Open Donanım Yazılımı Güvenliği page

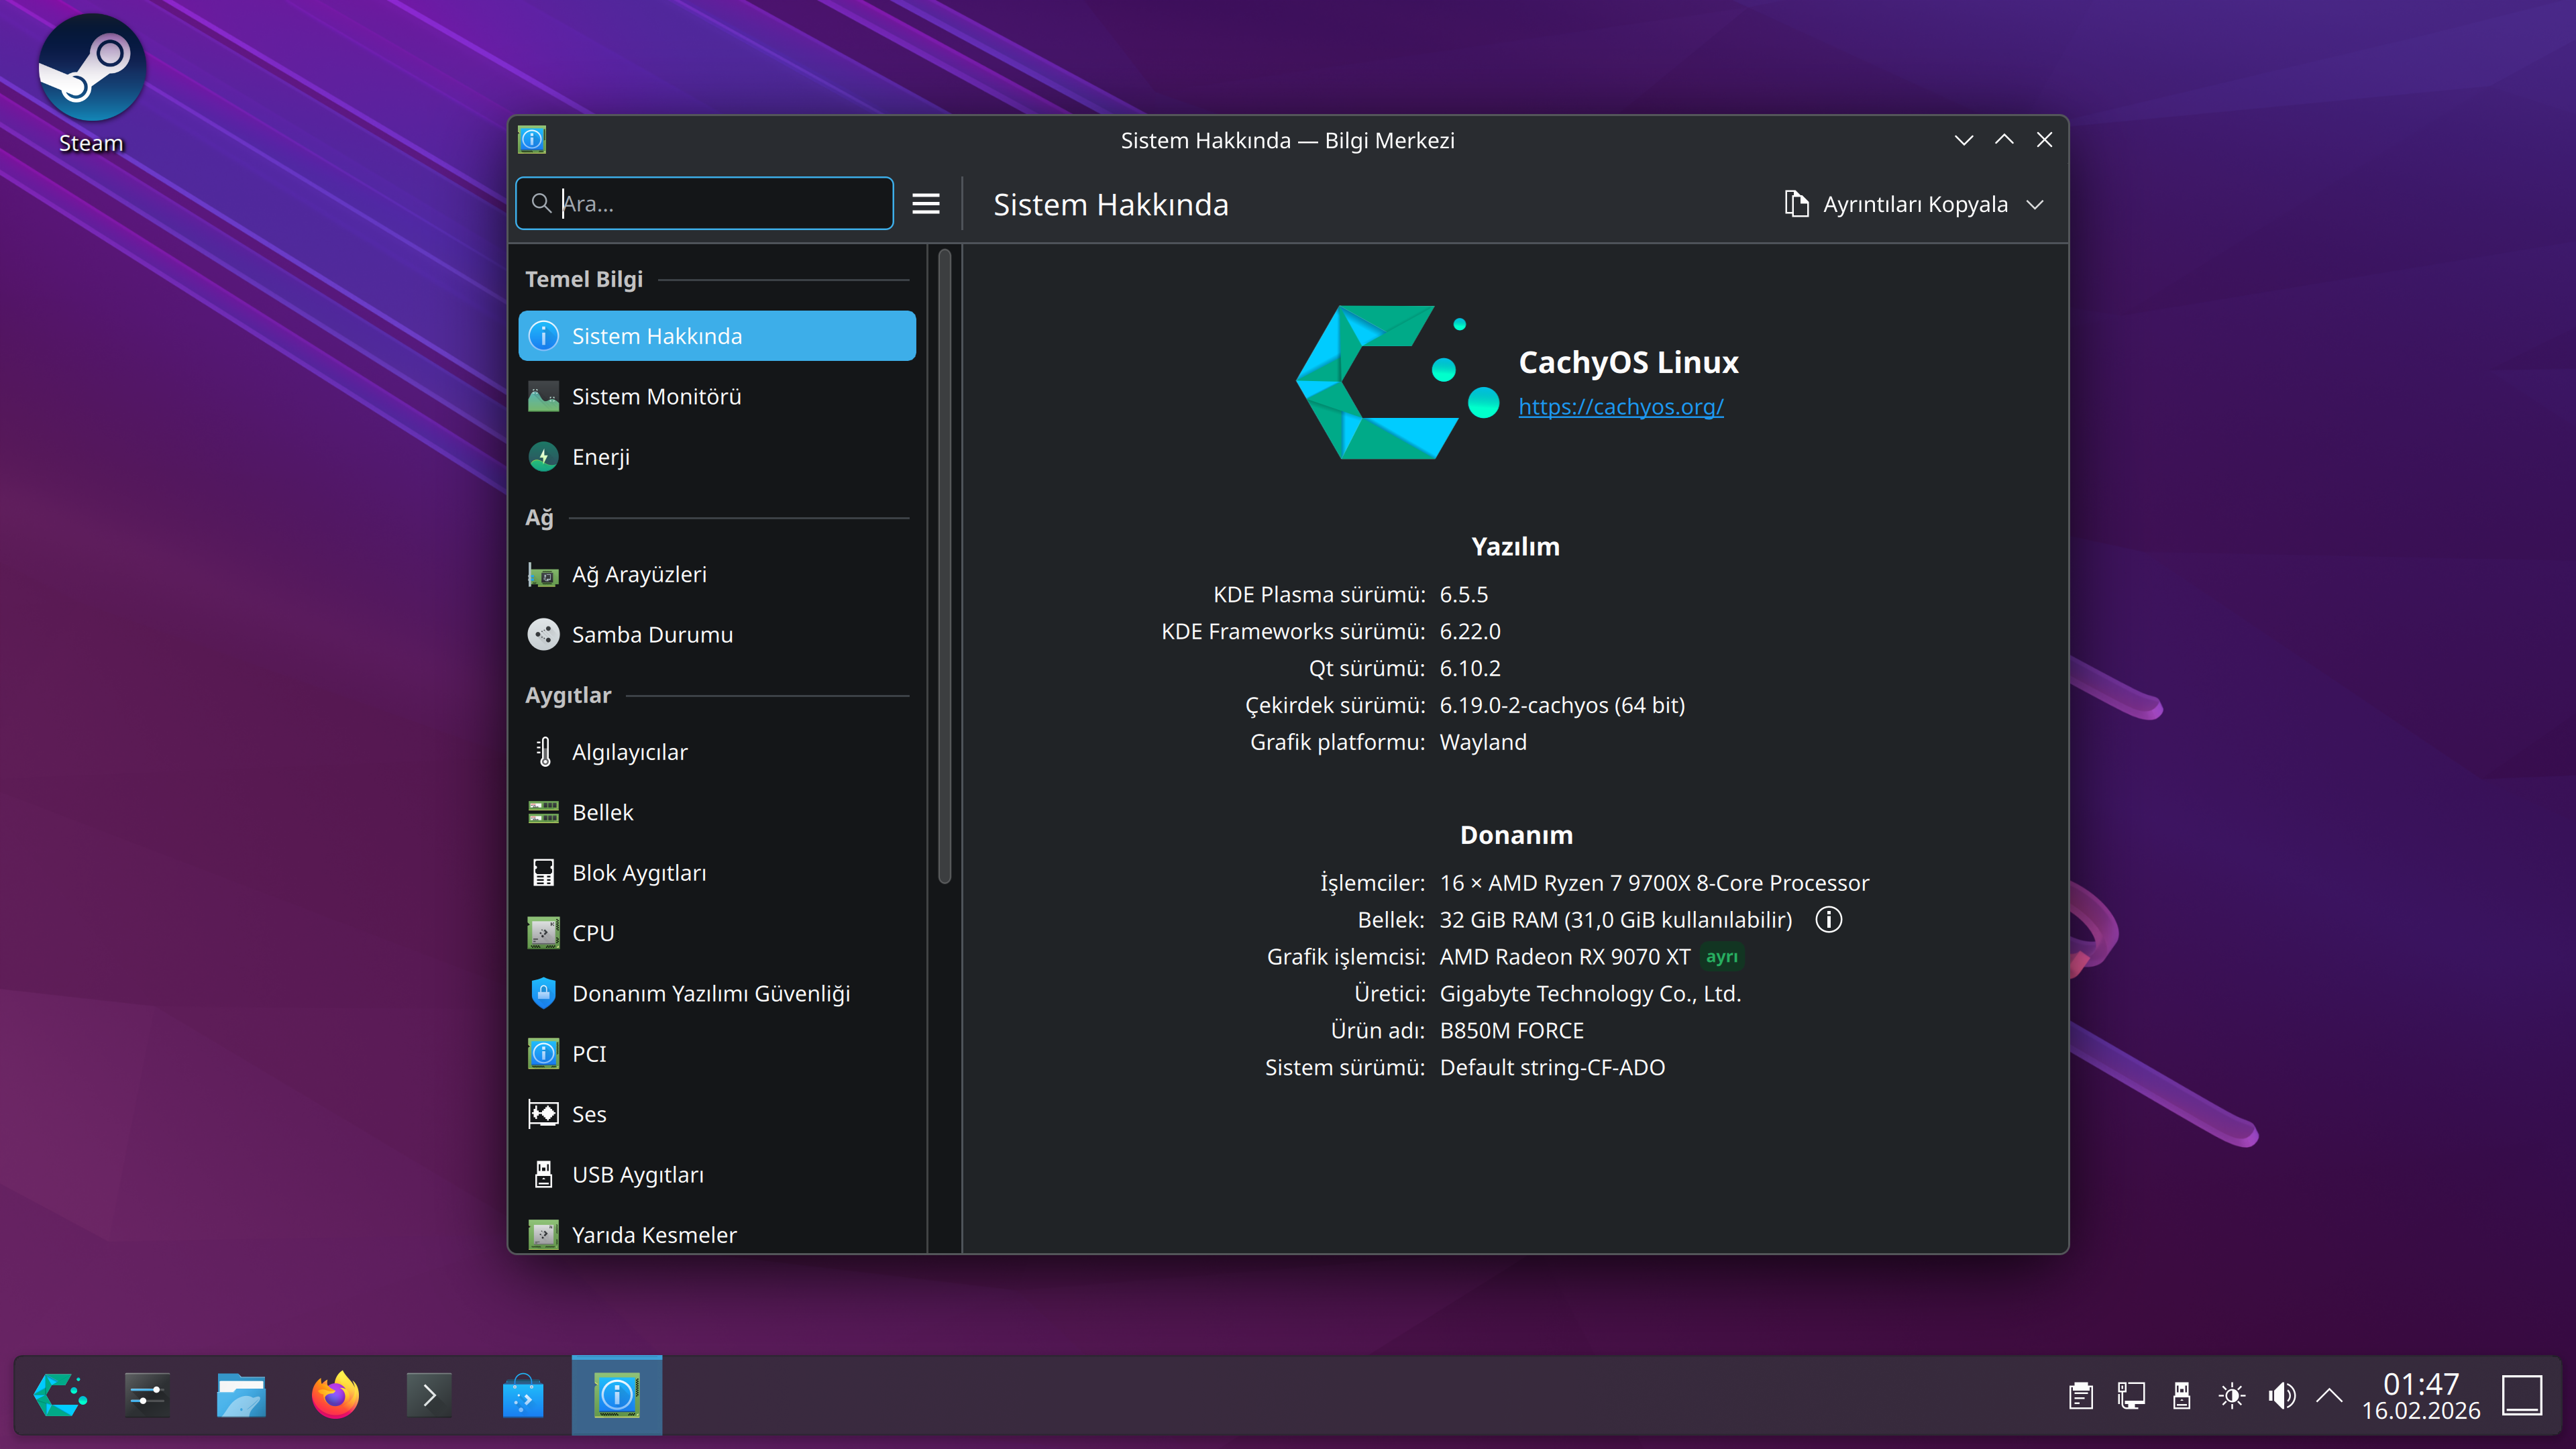pos(717,993)
